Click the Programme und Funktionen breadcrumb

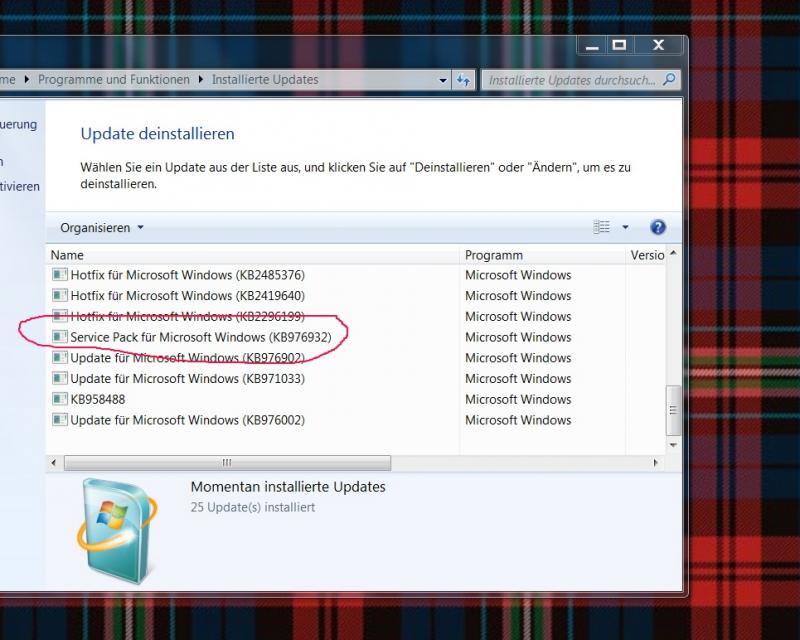[x=114, y=80]
